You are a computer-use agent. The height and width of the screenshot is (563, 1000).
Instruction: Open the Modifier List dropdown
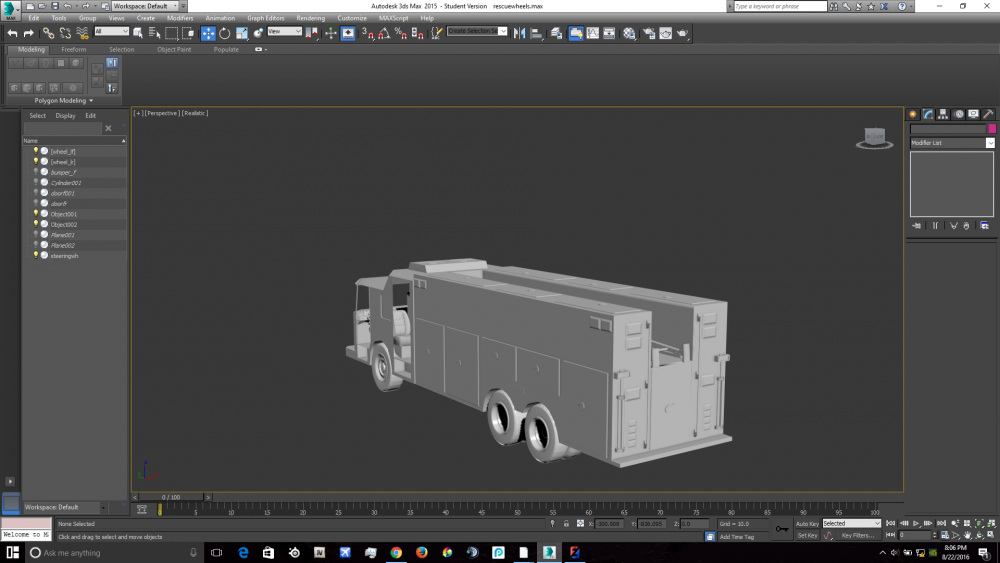point(952,143)
